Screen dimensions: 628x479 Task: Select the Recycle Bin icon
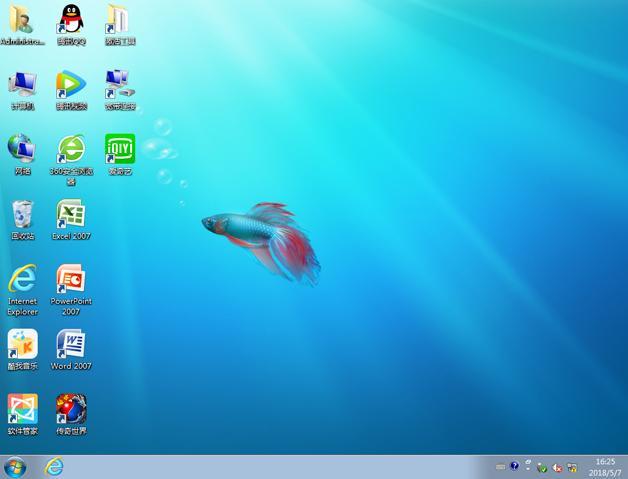point(22,215)
